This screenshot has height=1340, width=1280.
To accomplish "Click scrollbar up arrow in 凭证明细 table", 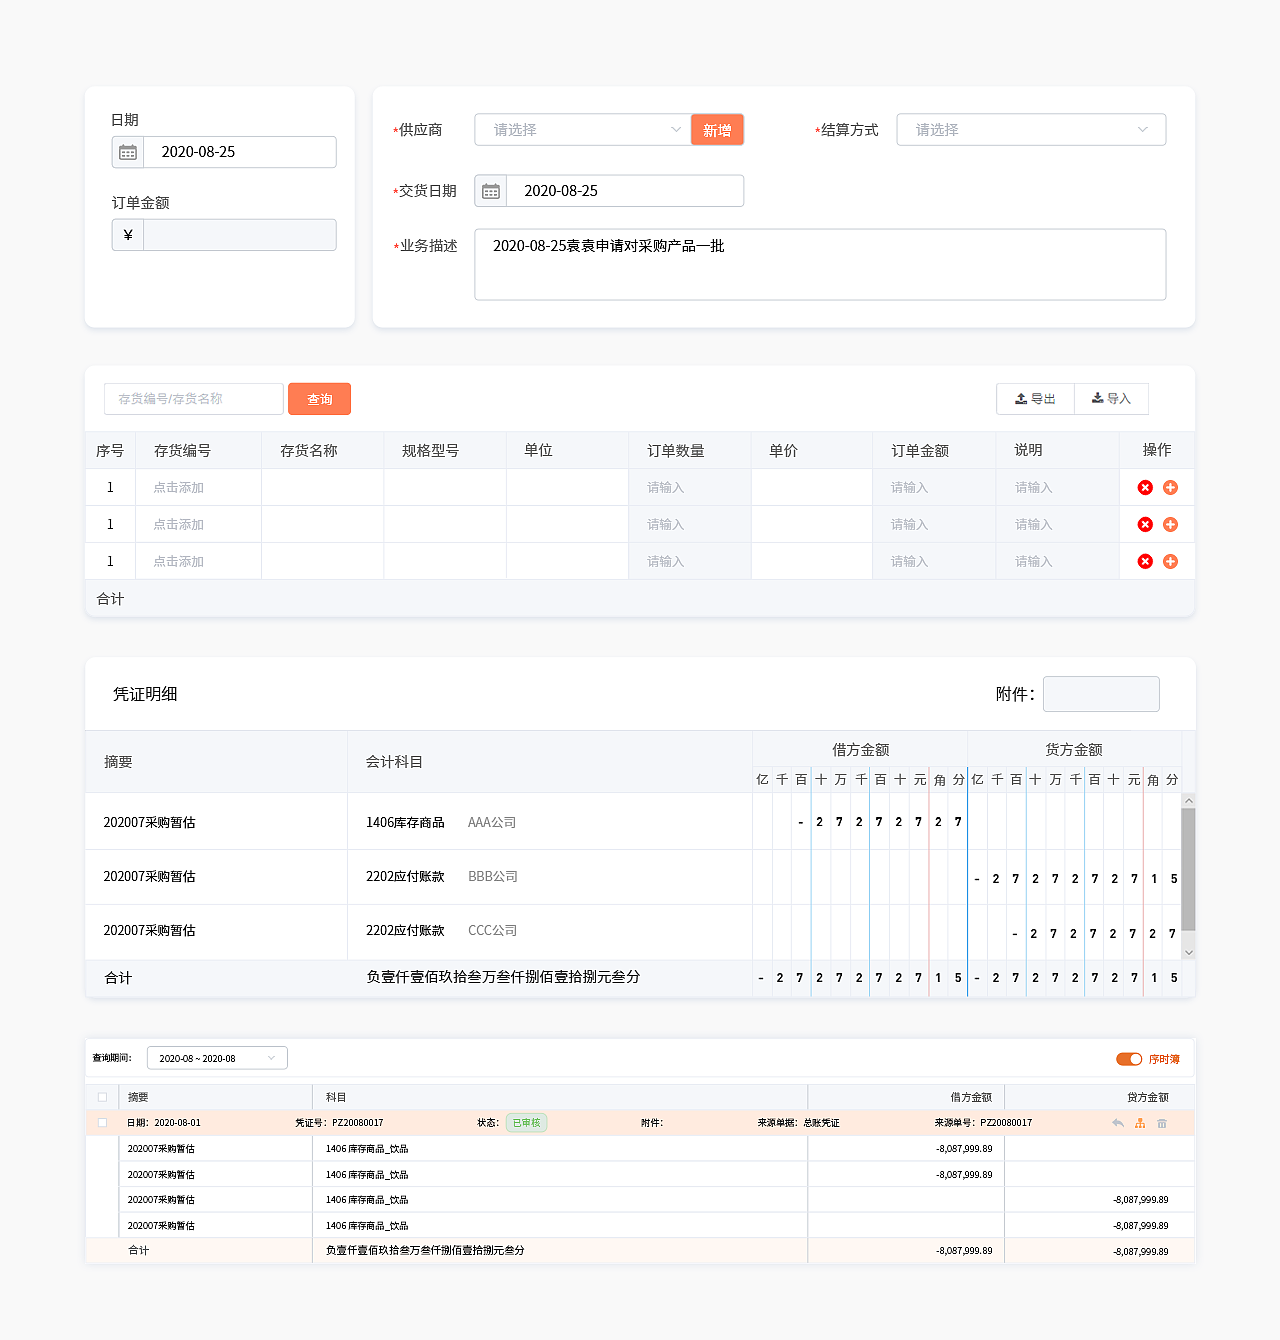I will pyautogui.click(x=1188, y=800).
